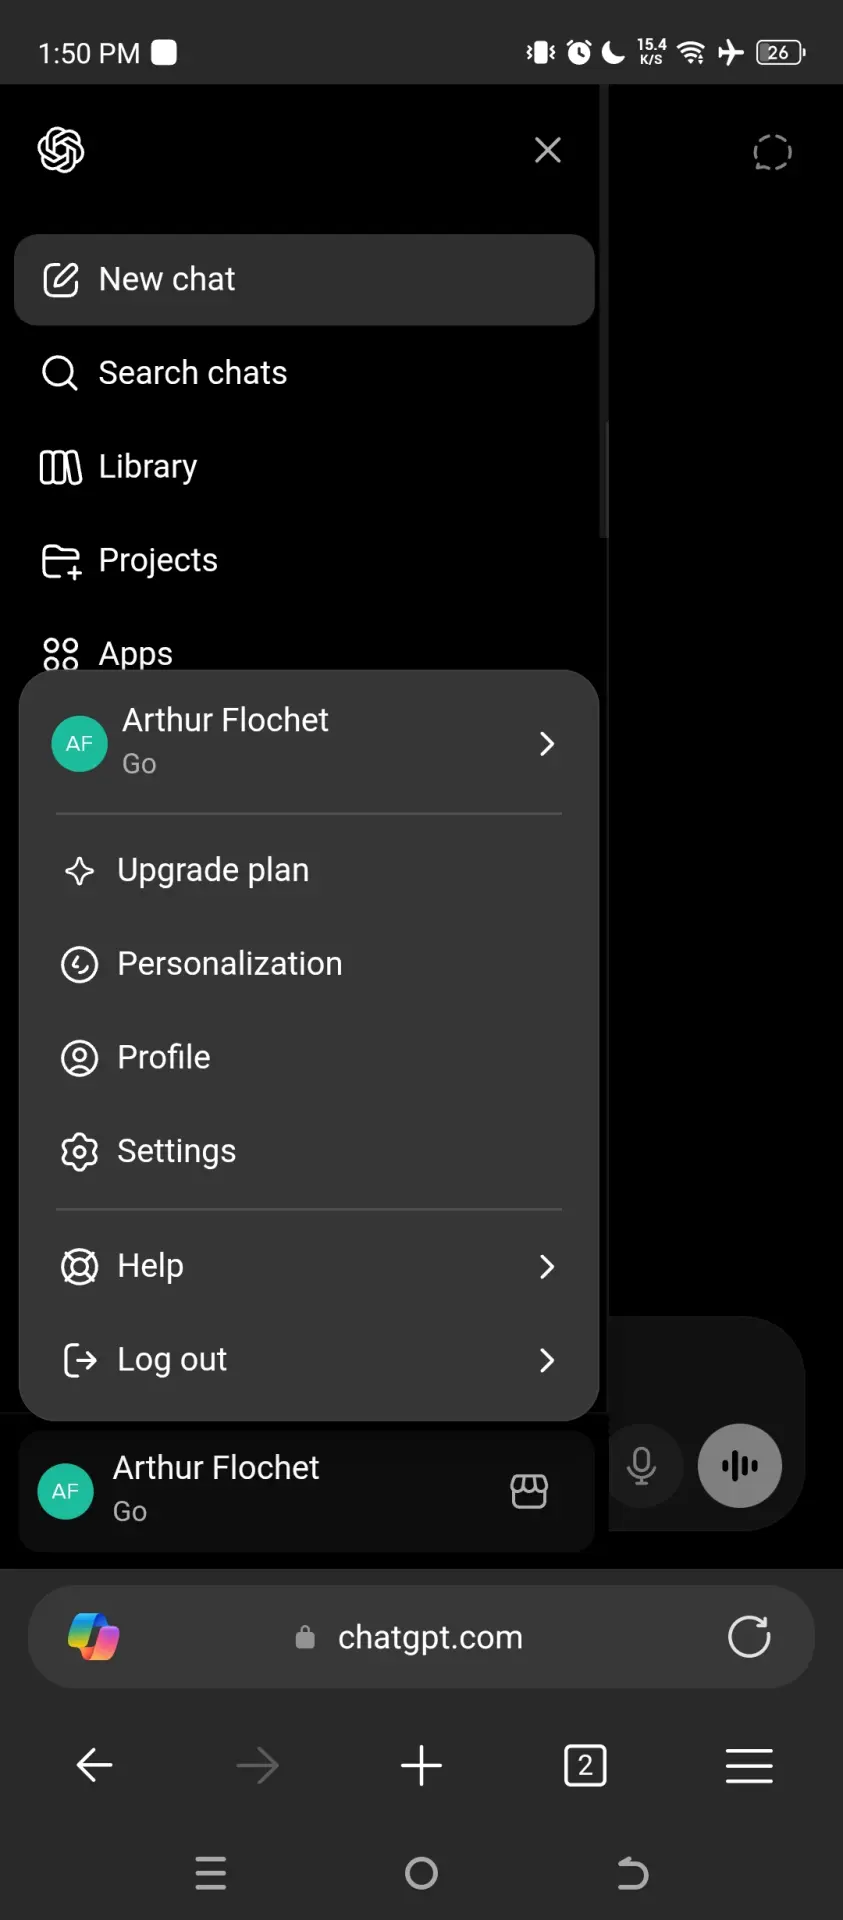Open the browser tabs counter
Viewport: 843px width, 1920px height.
click(585, 1765)
